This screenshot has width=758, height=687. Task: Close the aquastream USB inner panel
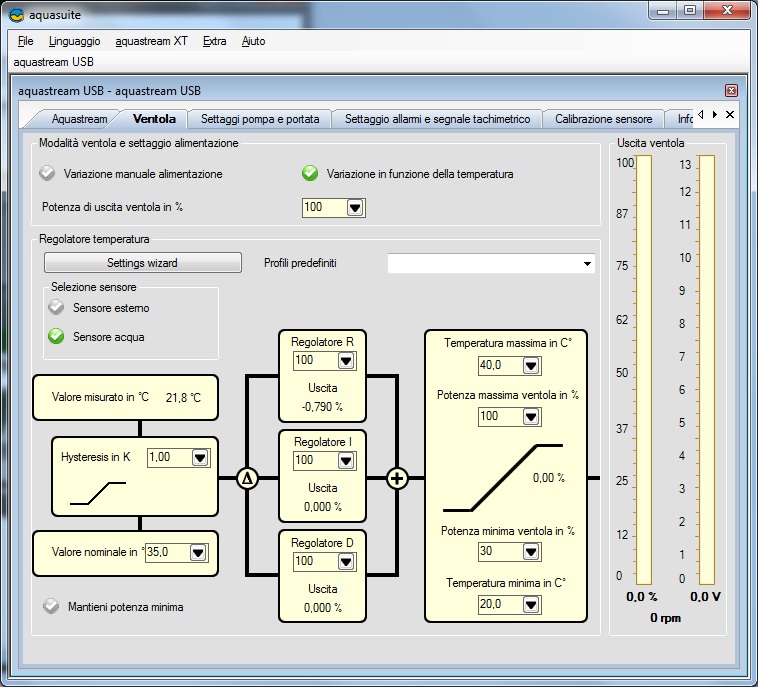[731, 91]
